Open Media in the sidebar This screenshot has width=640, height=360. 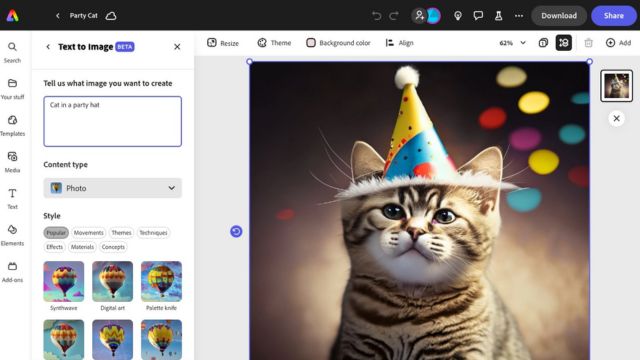pos(12,162)
